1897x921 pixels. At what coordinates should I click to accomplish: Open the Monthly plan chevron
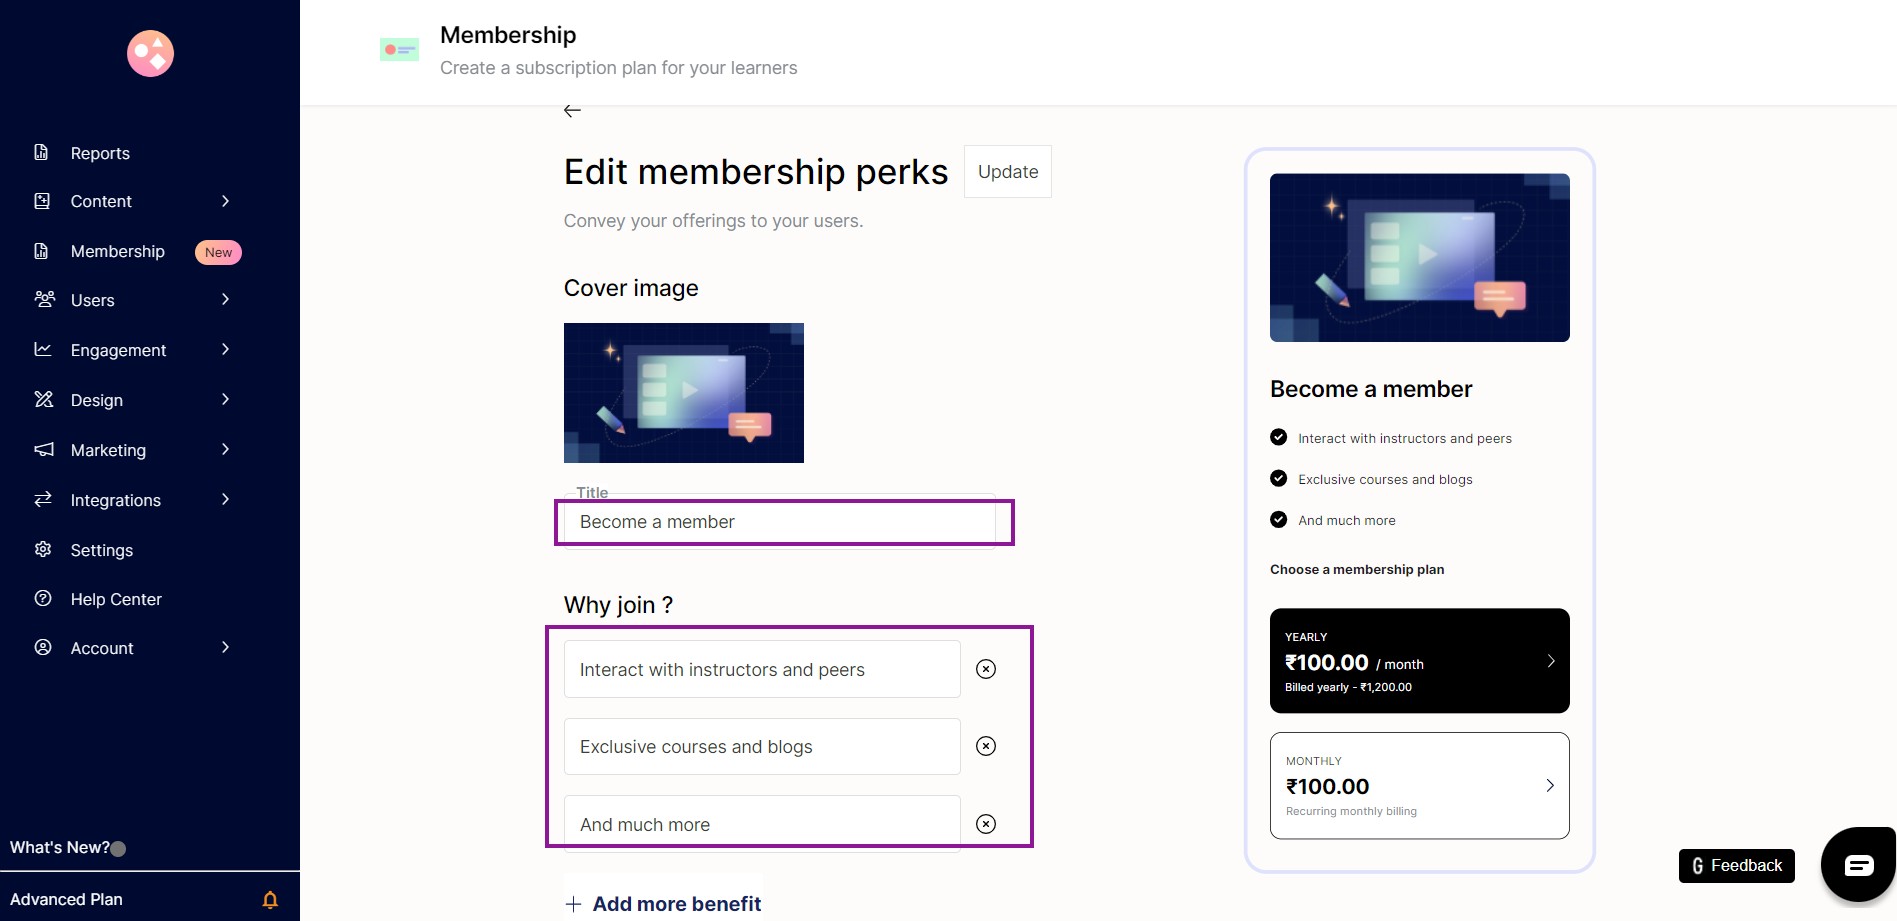[1550, 785]
